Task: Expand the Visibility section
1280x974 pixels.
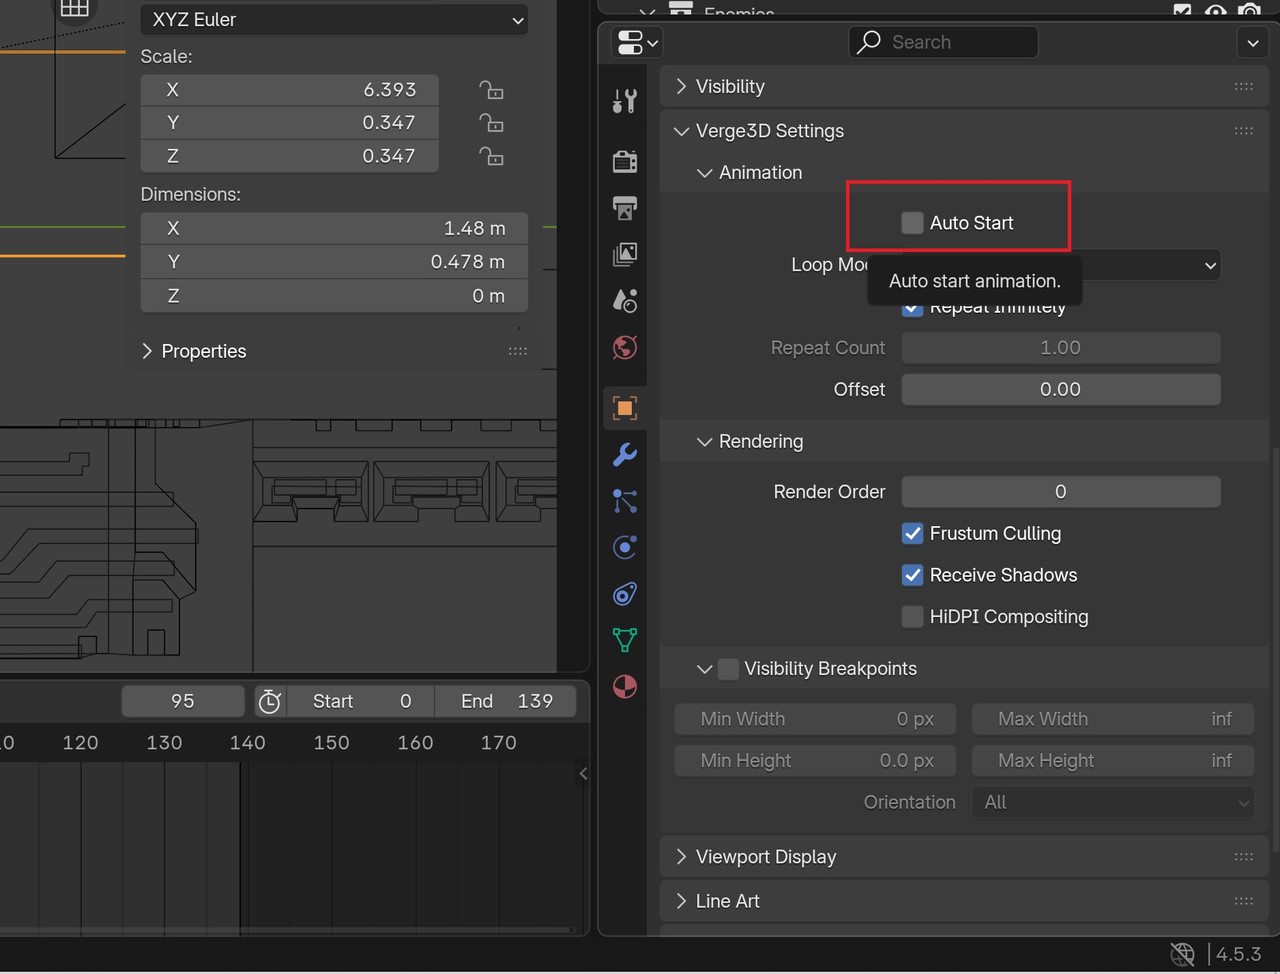Action: coord(681,87)
